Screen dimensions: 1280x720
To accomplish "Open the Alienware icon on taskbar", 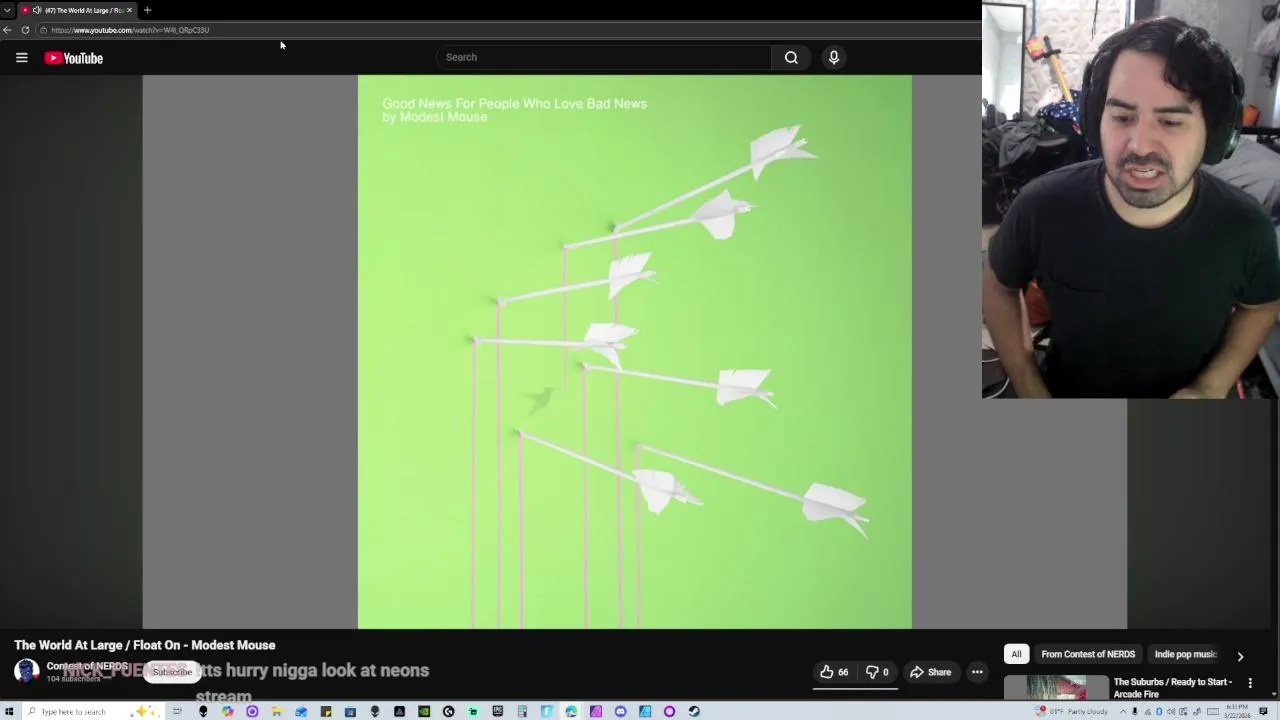I will (203, 711).
